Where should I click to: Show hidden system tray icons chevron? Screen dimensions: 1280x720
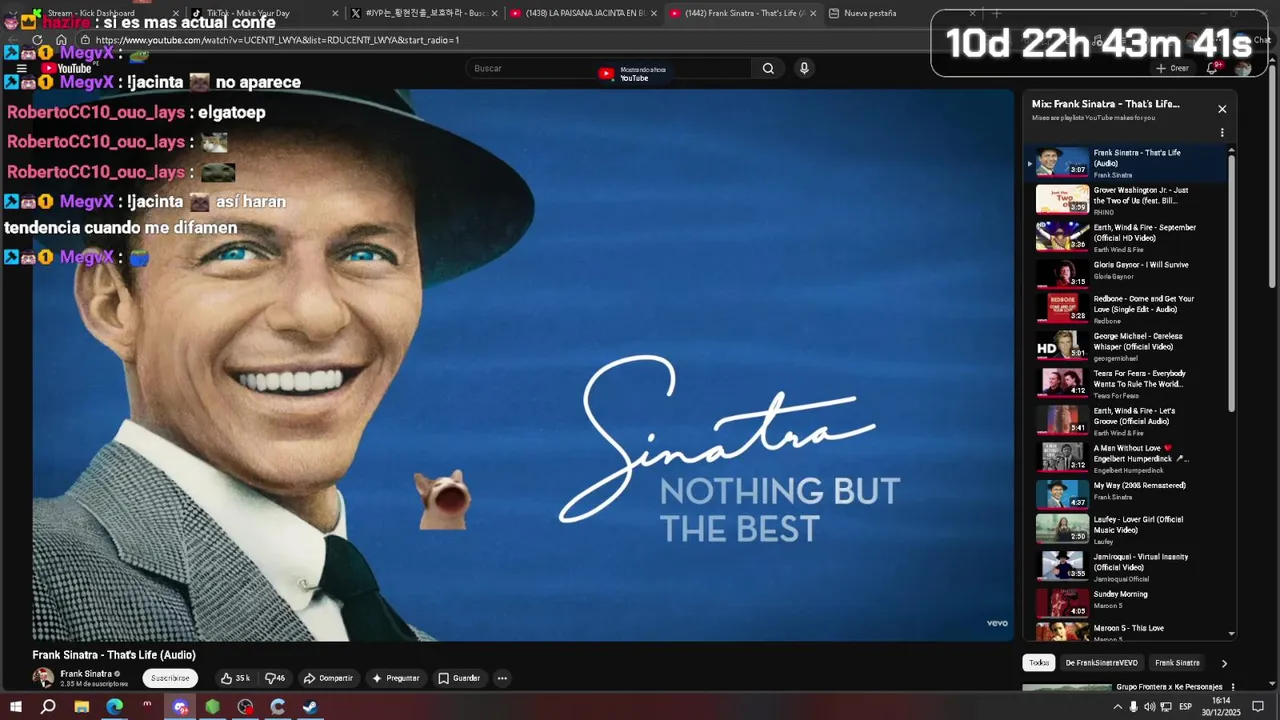click(1117, 707)
